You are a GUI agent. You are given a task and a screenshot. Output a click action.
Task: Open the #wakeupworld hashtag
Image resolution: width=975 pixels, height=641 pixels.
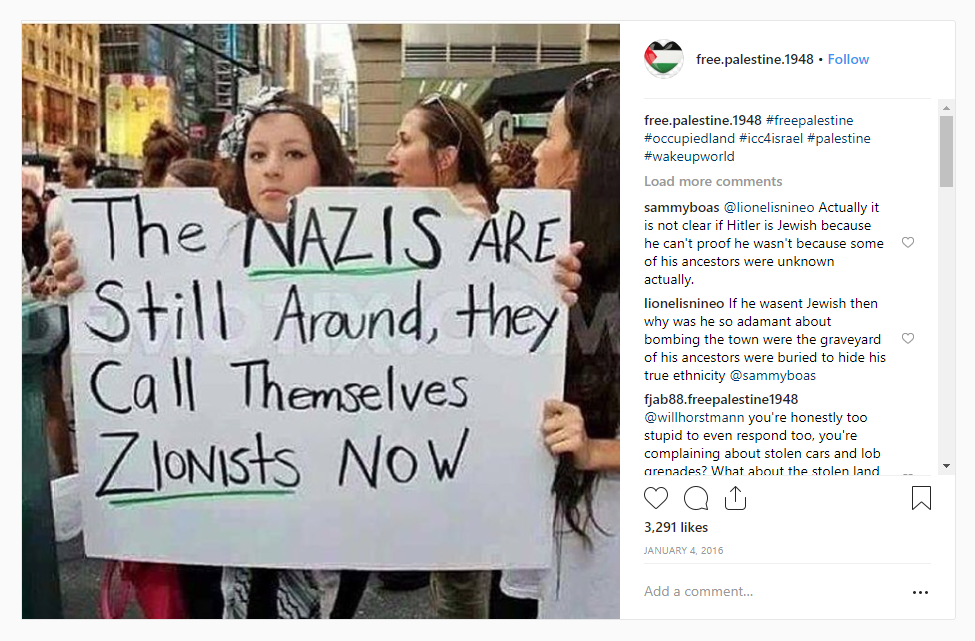tap(689, 156)
